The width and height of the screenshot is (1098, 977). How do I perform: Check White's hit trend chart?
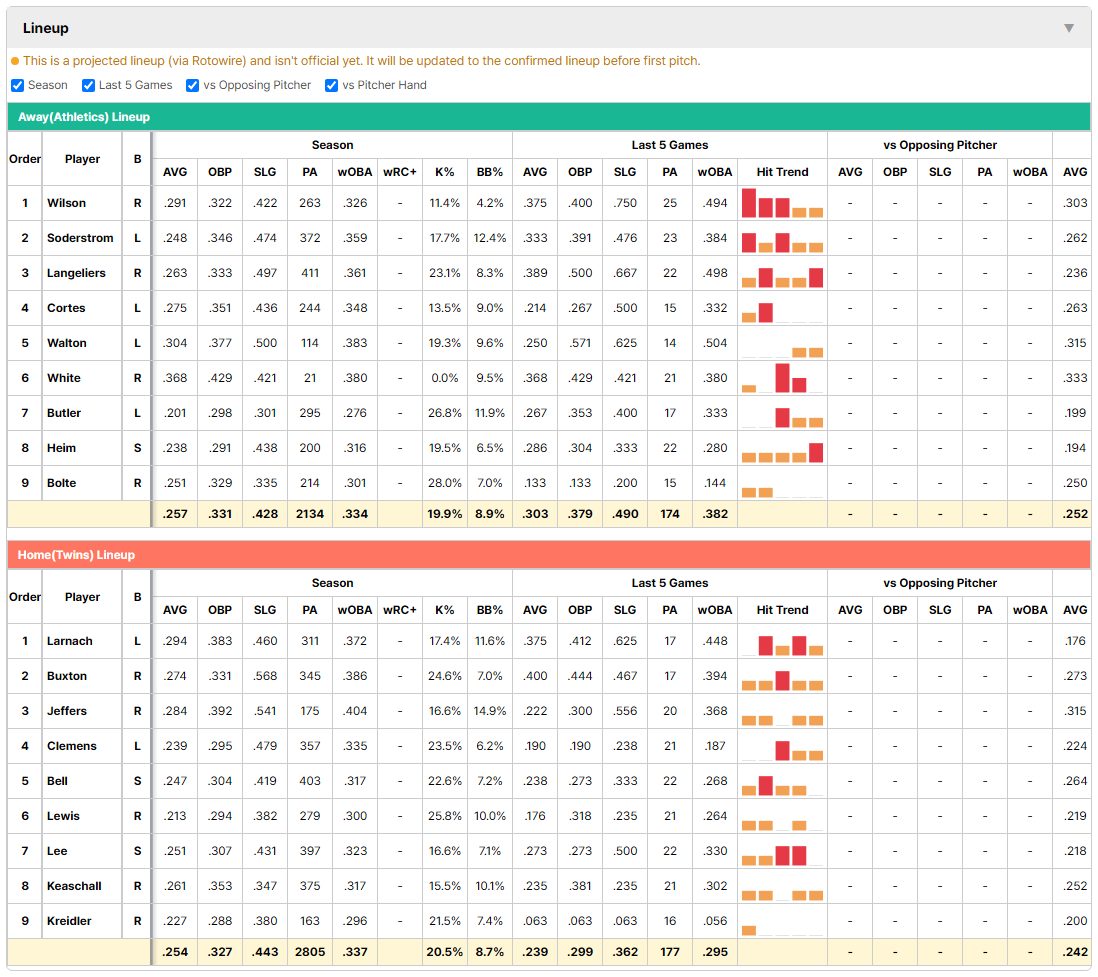782,378
